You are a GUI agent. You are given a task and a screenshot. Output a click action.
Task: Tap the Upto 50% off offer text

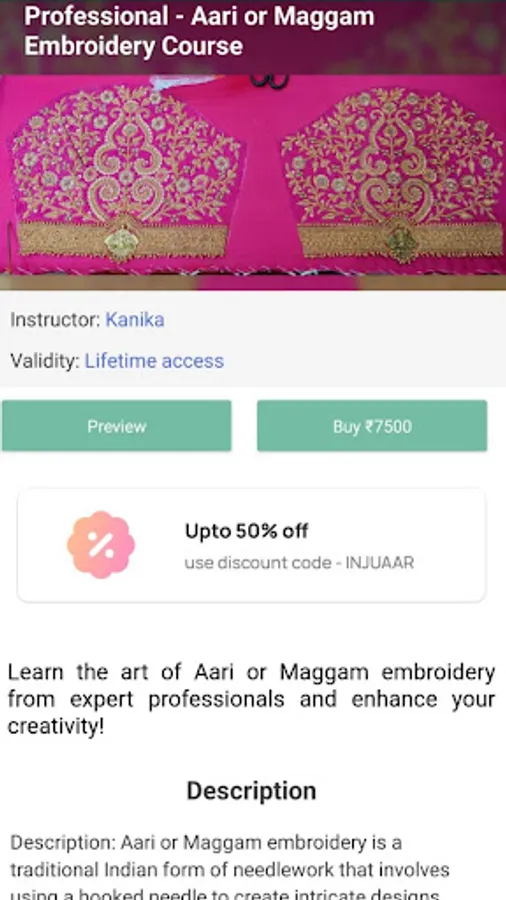point(246,531)
